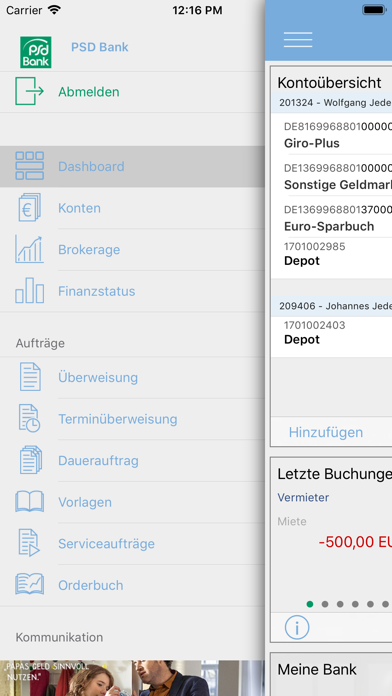The width and height of the screenshot is (392, 696).
Task: Tap the Meine Bank card heading
Action: coord(317,669)
